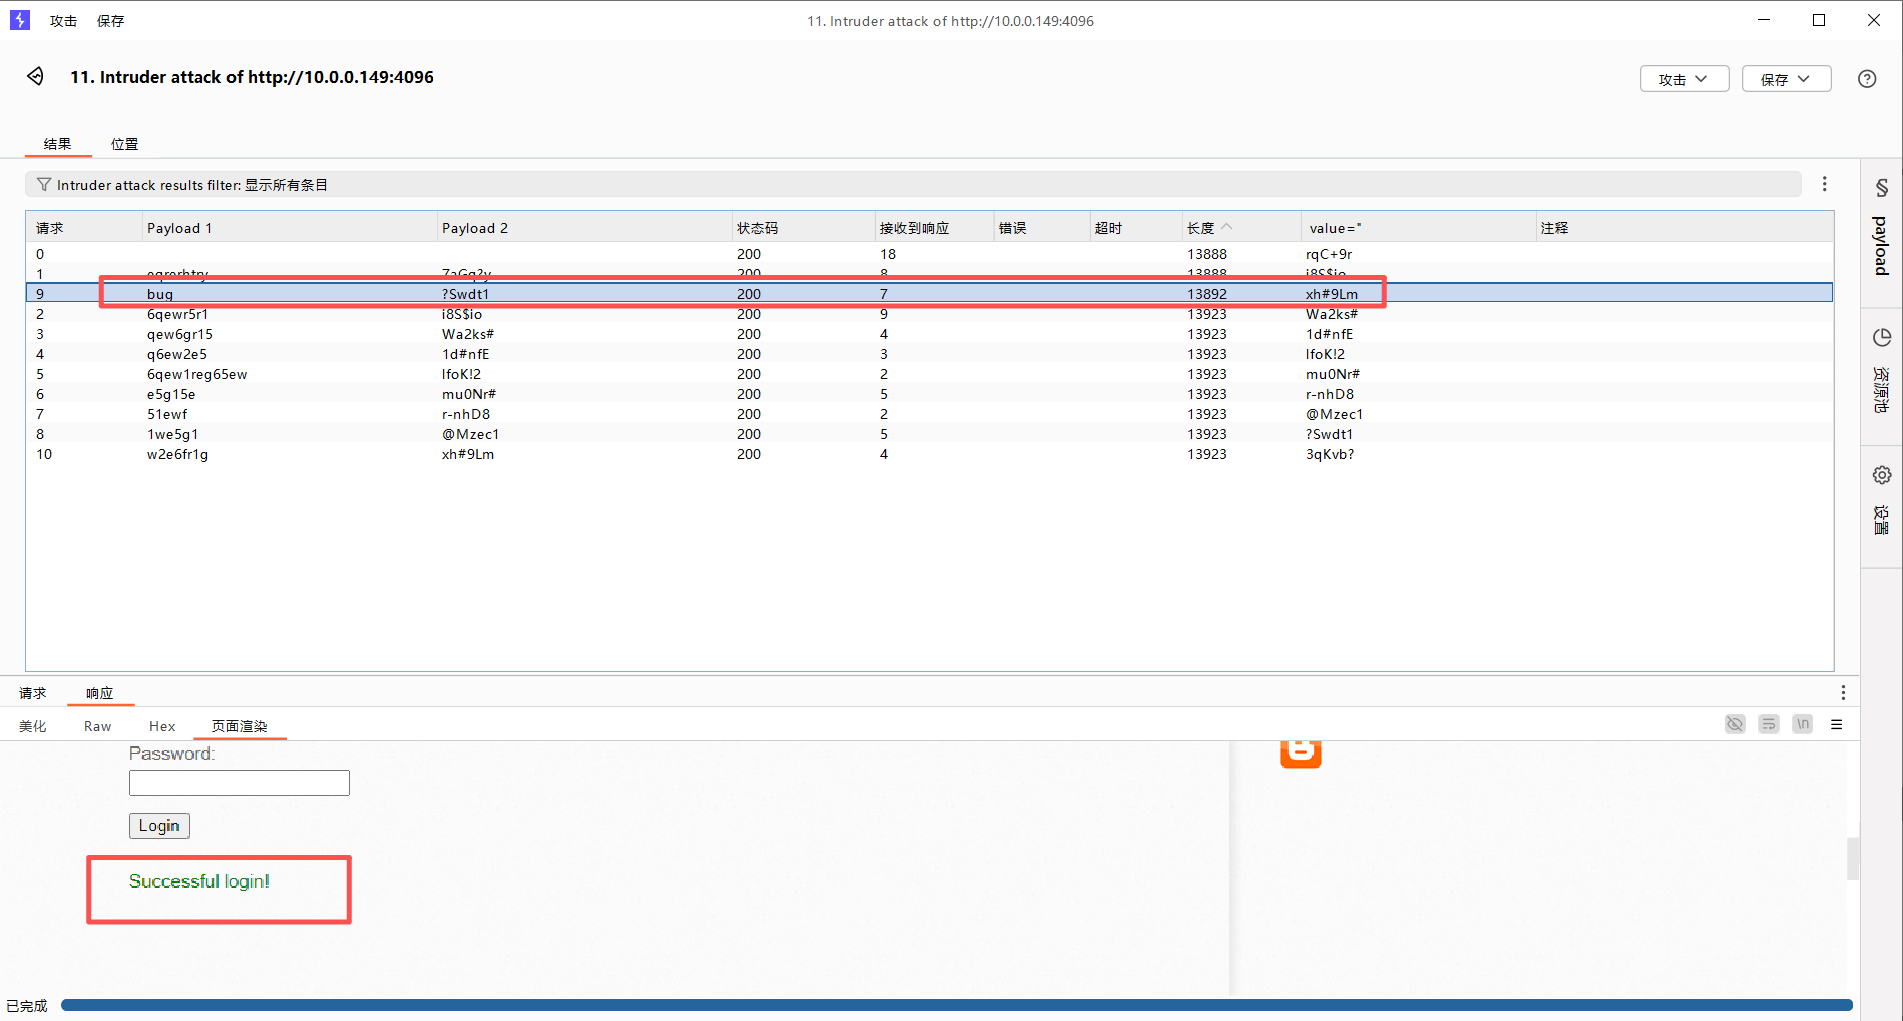
Task: Open the 资源池 resource pool panel icon
Action: 1881,338
